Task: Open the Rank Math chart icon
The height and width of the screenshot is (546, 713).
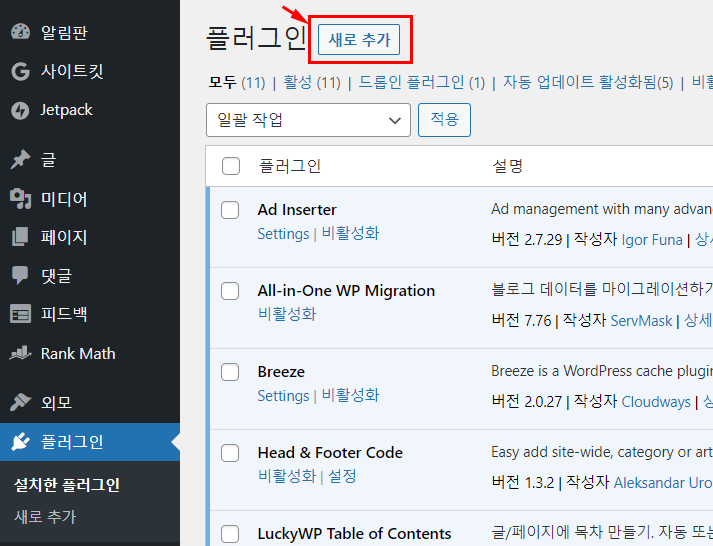Action: tap(20, 353)
